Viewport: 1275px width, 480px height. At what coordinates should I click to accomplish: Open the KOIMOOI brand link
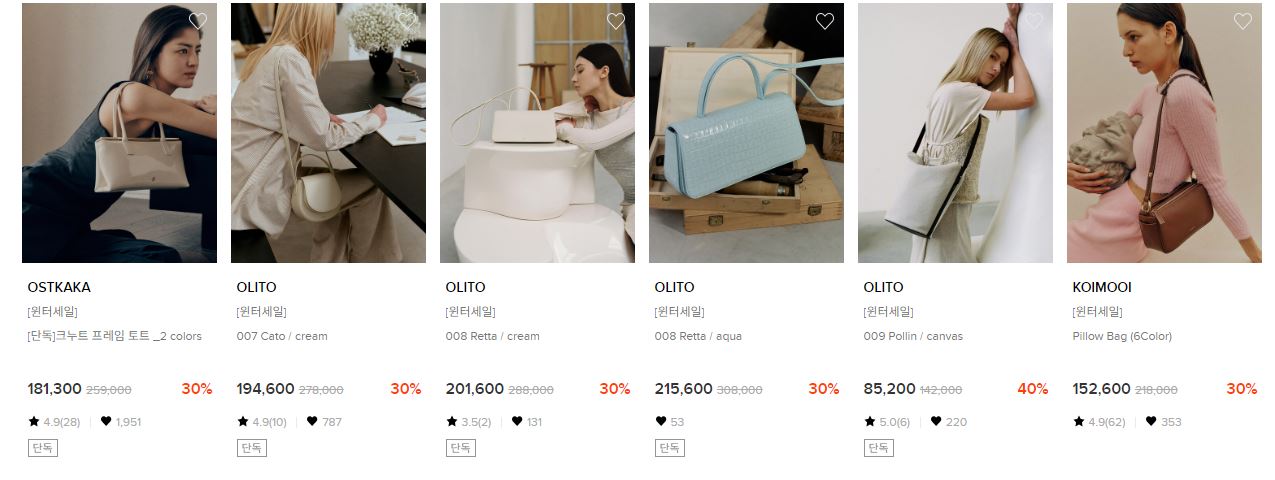pos(1102,287)
